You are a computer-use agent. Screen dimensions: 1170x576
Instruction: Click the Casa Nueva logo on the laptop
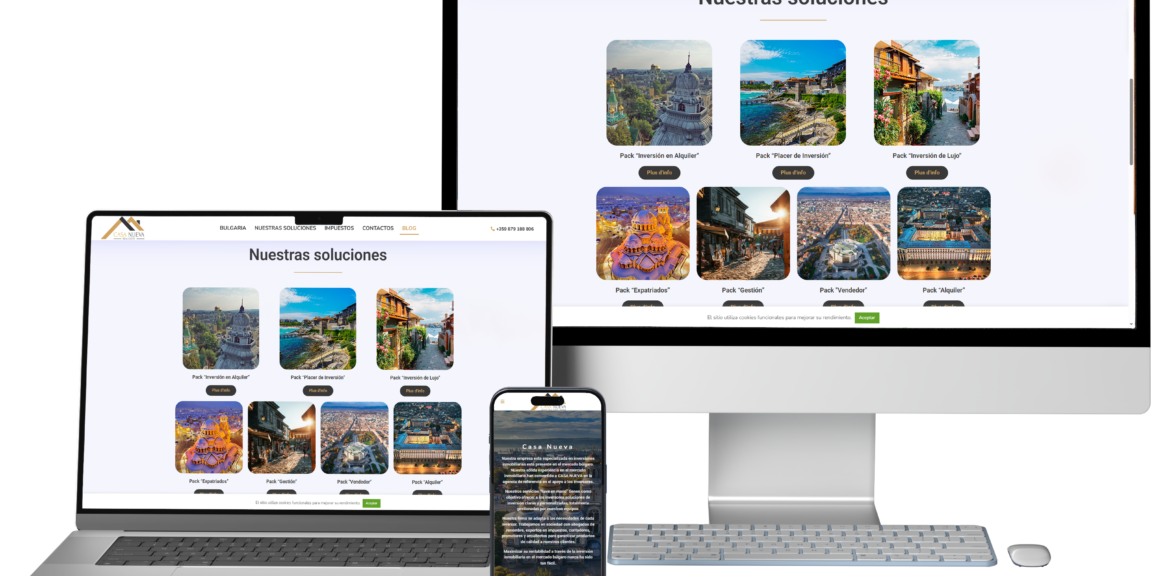click(x=123, y=228)
